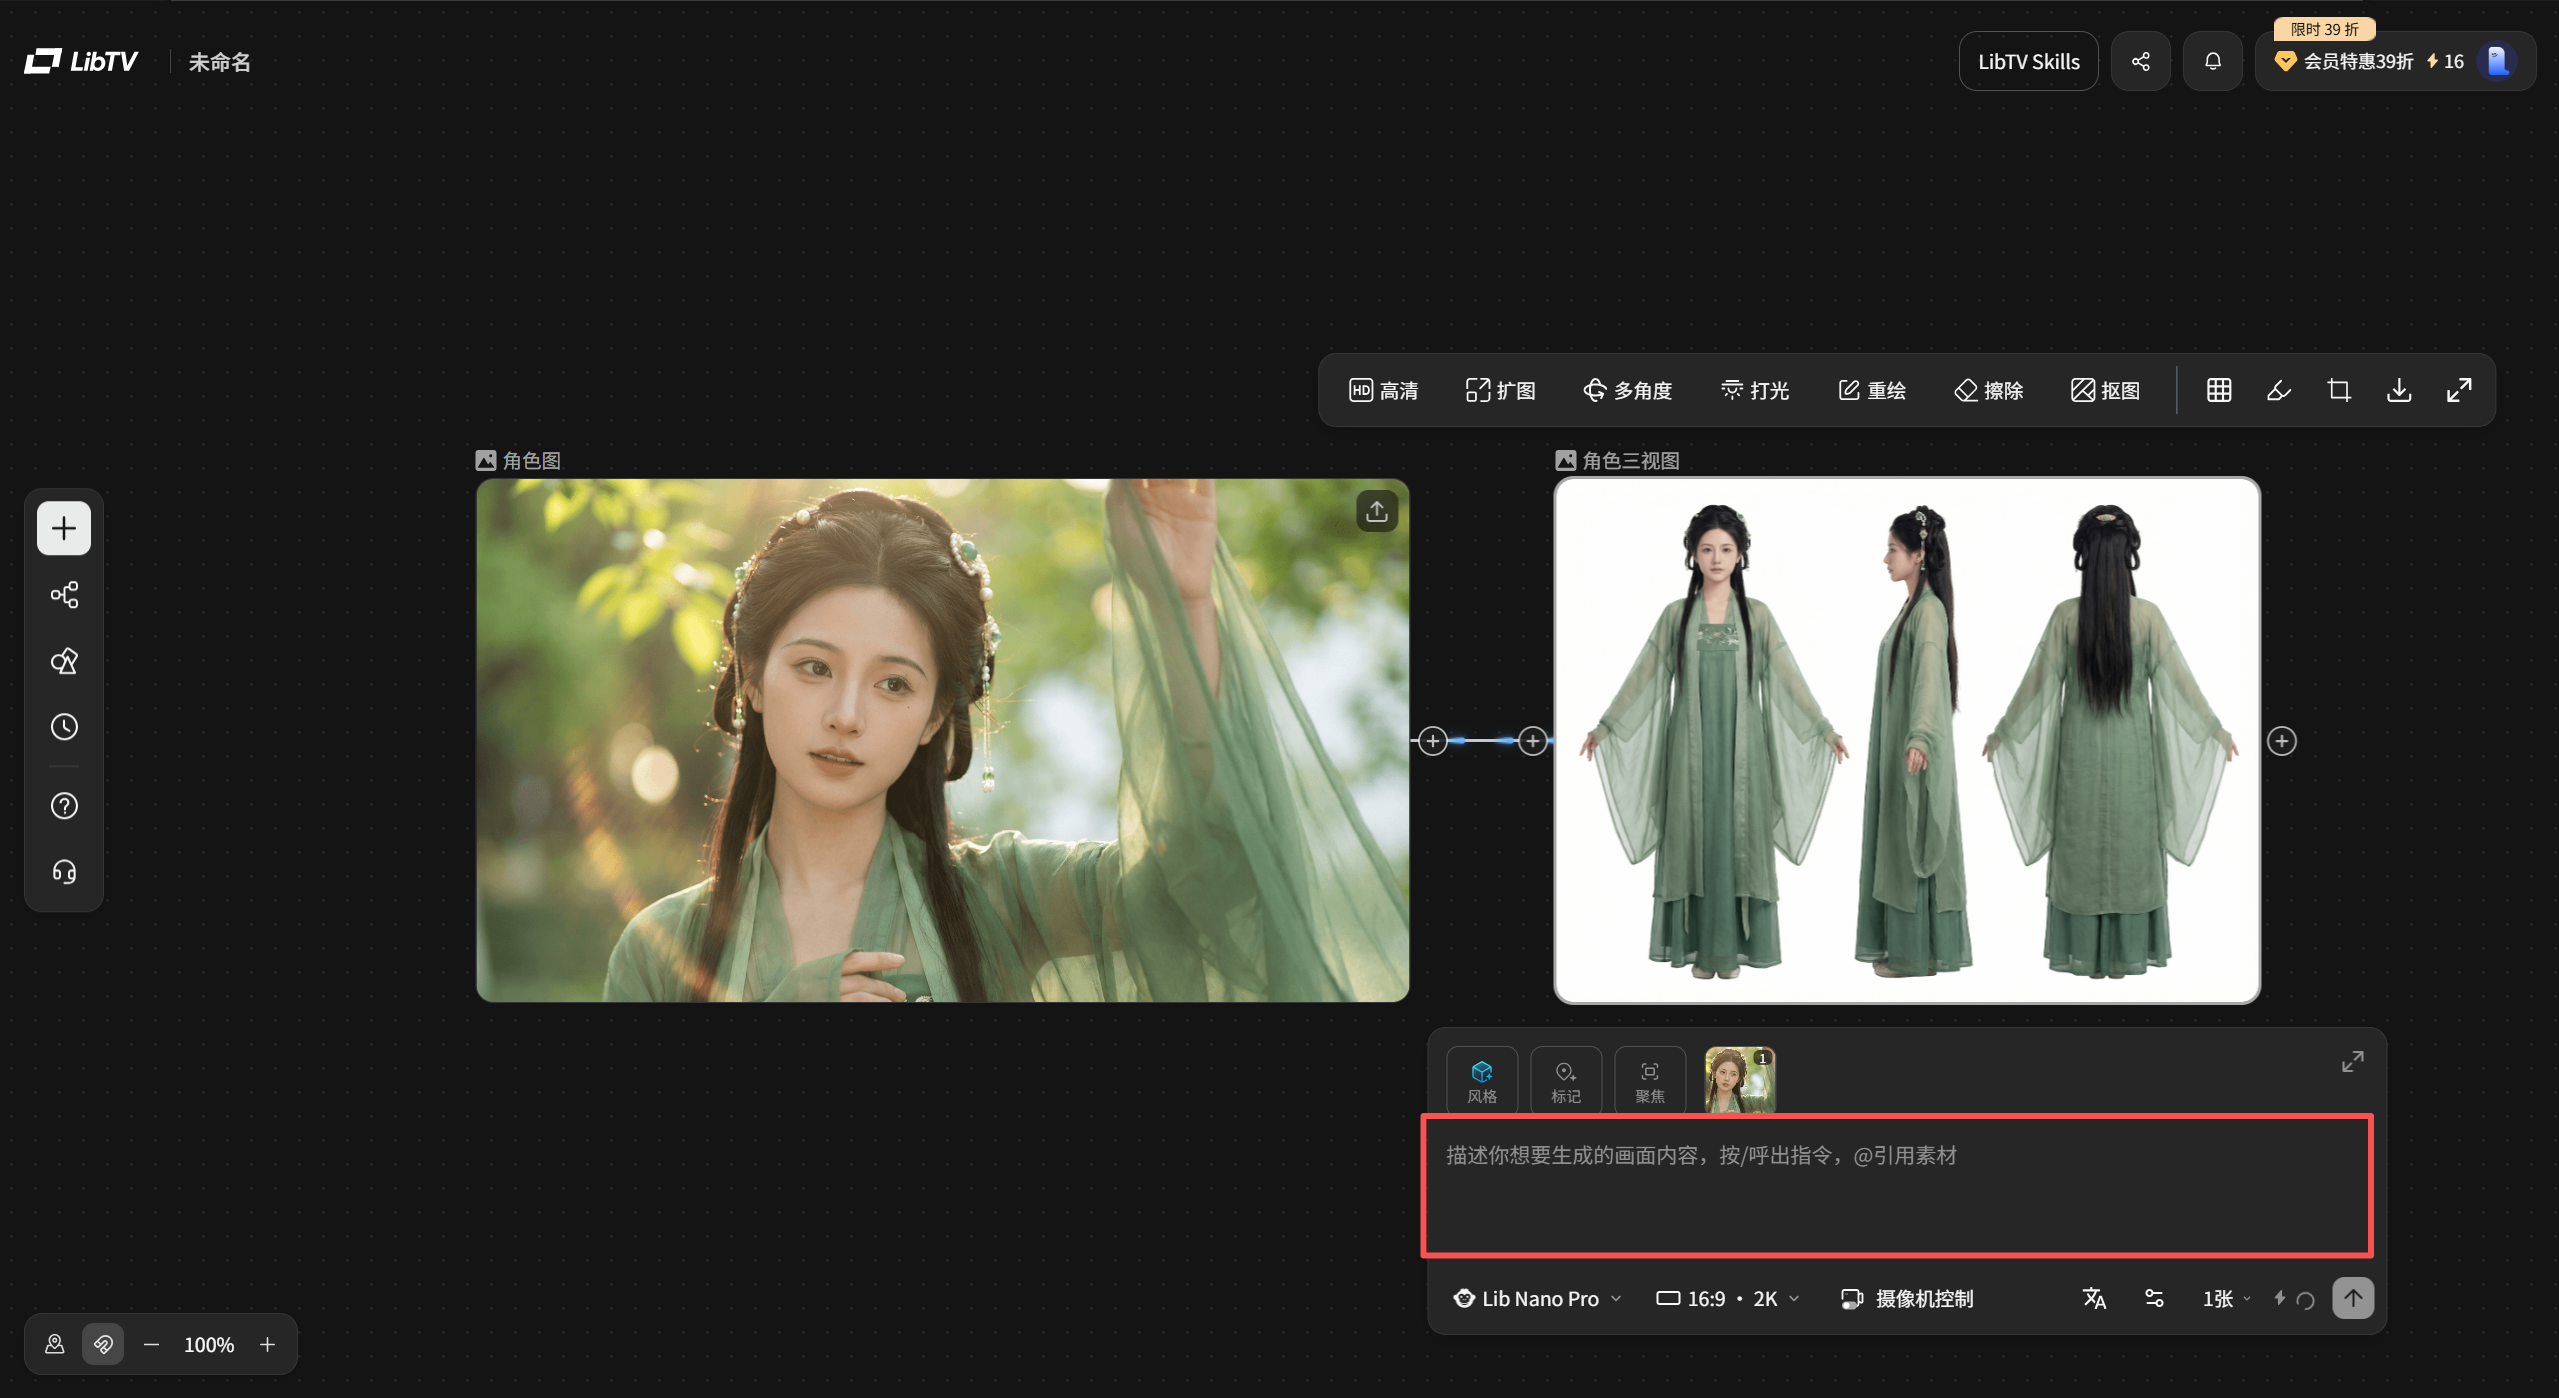The image size is (2559, 1398).
Task: Open the history clock icon
Action: (x=64, y=727)
